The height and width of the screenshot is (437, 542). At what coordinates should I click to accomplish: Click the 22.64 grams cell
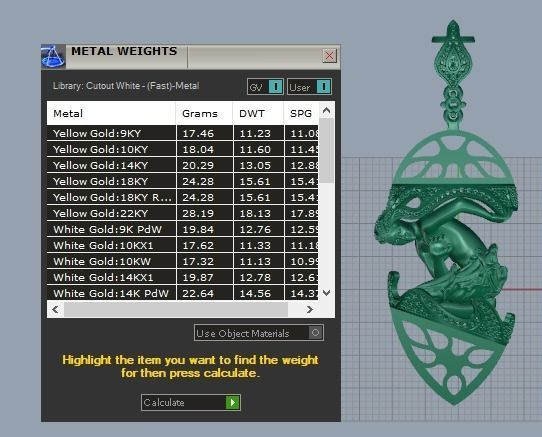tap(204, 293)
